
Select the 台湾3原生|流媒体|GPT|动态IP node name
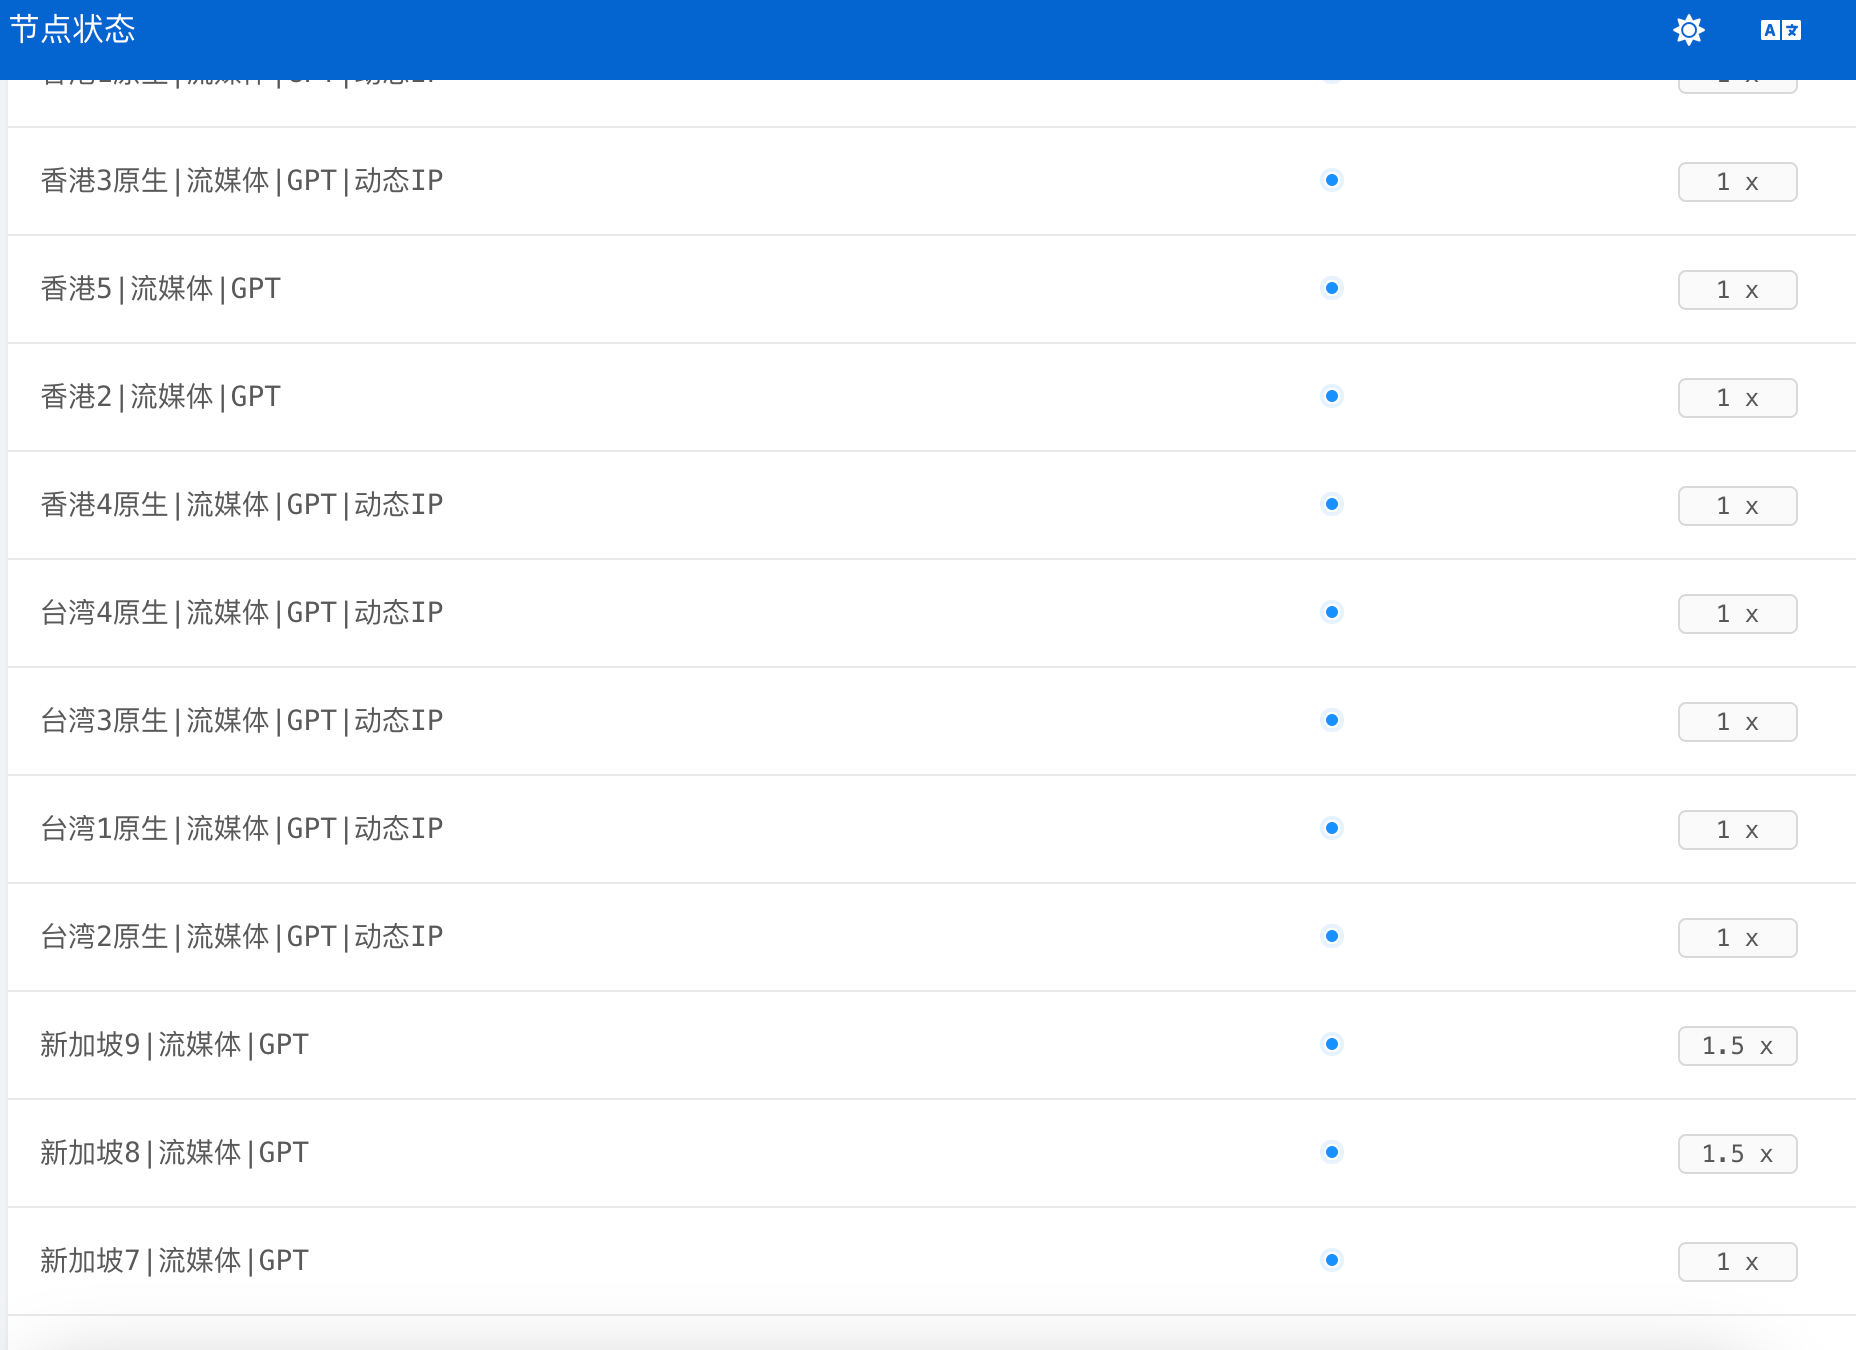click(242, 721)
